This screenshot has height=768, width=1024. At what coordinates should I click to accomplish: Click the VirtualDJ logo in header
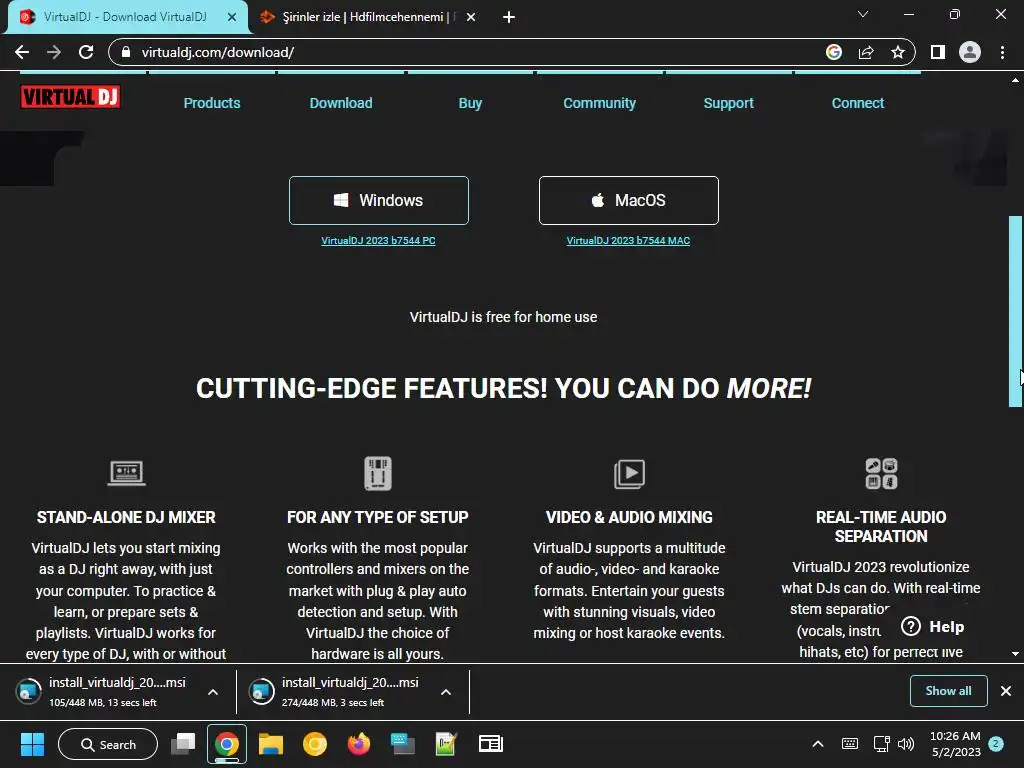[70, 97]
